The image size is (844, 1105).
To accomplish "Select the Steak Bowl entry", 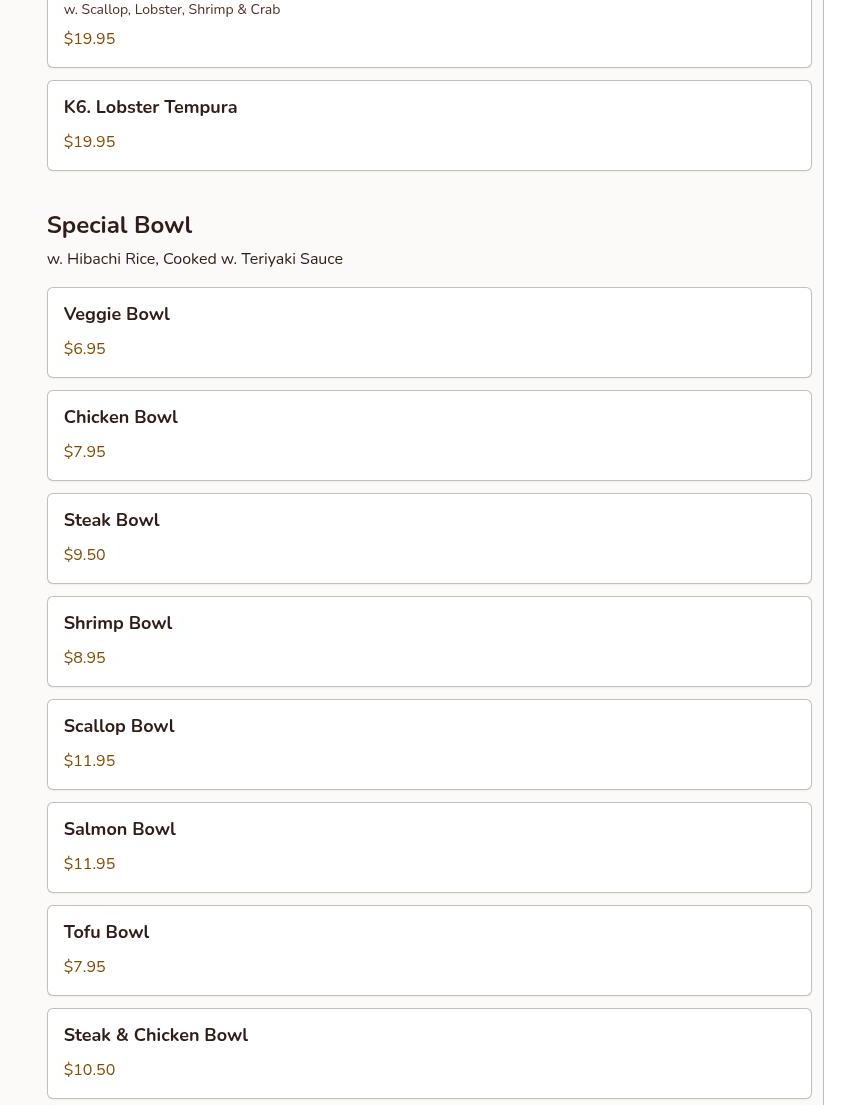I will pos(429,538).
